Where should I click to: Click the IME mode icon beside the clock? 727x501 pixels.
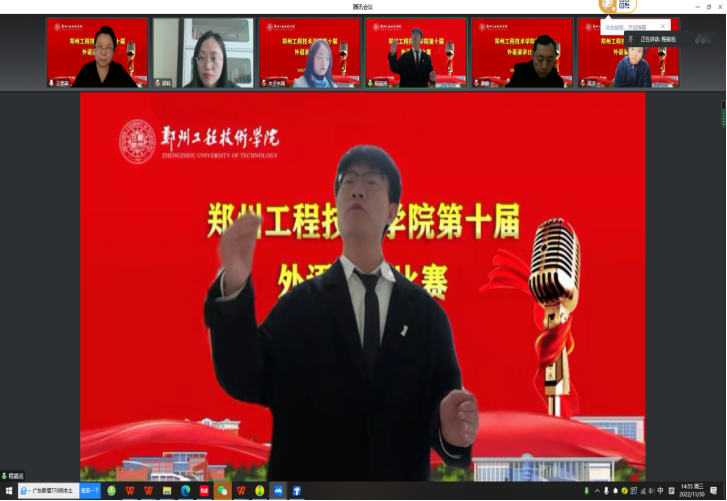671,491
